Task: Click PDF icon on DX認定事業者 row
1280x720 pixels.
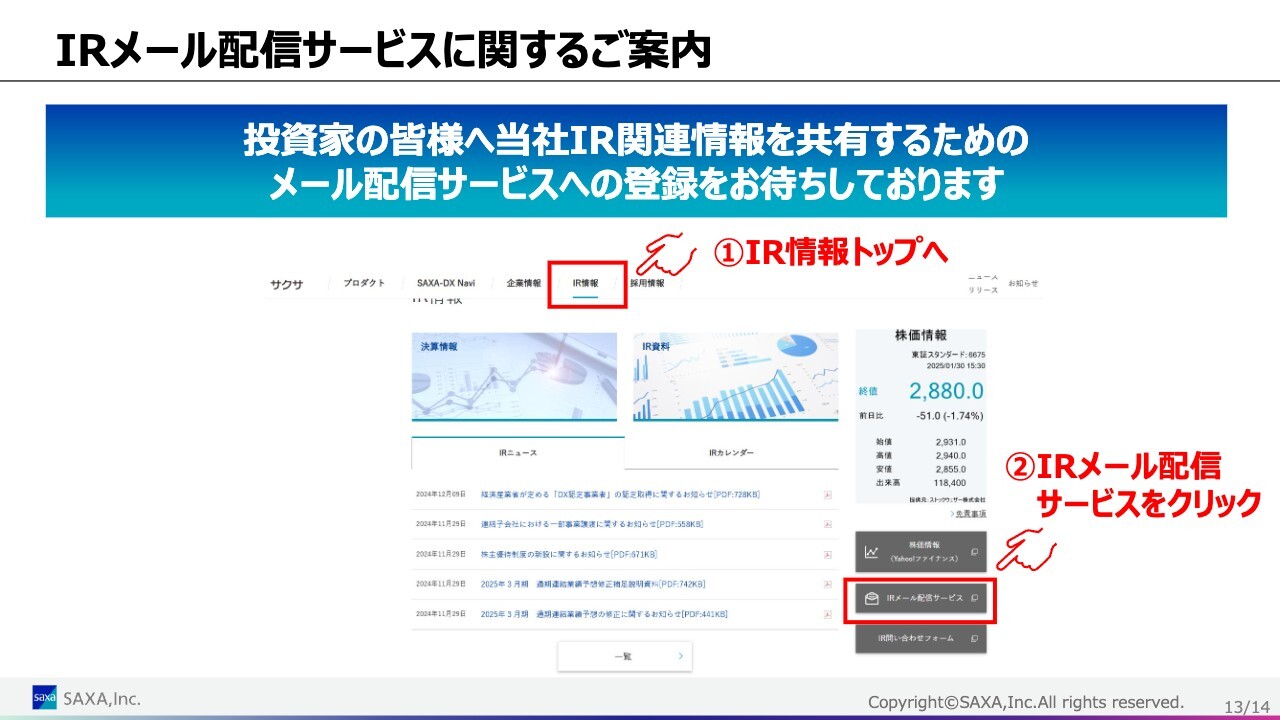Action: pyautogui.click(x=828, y=494)
